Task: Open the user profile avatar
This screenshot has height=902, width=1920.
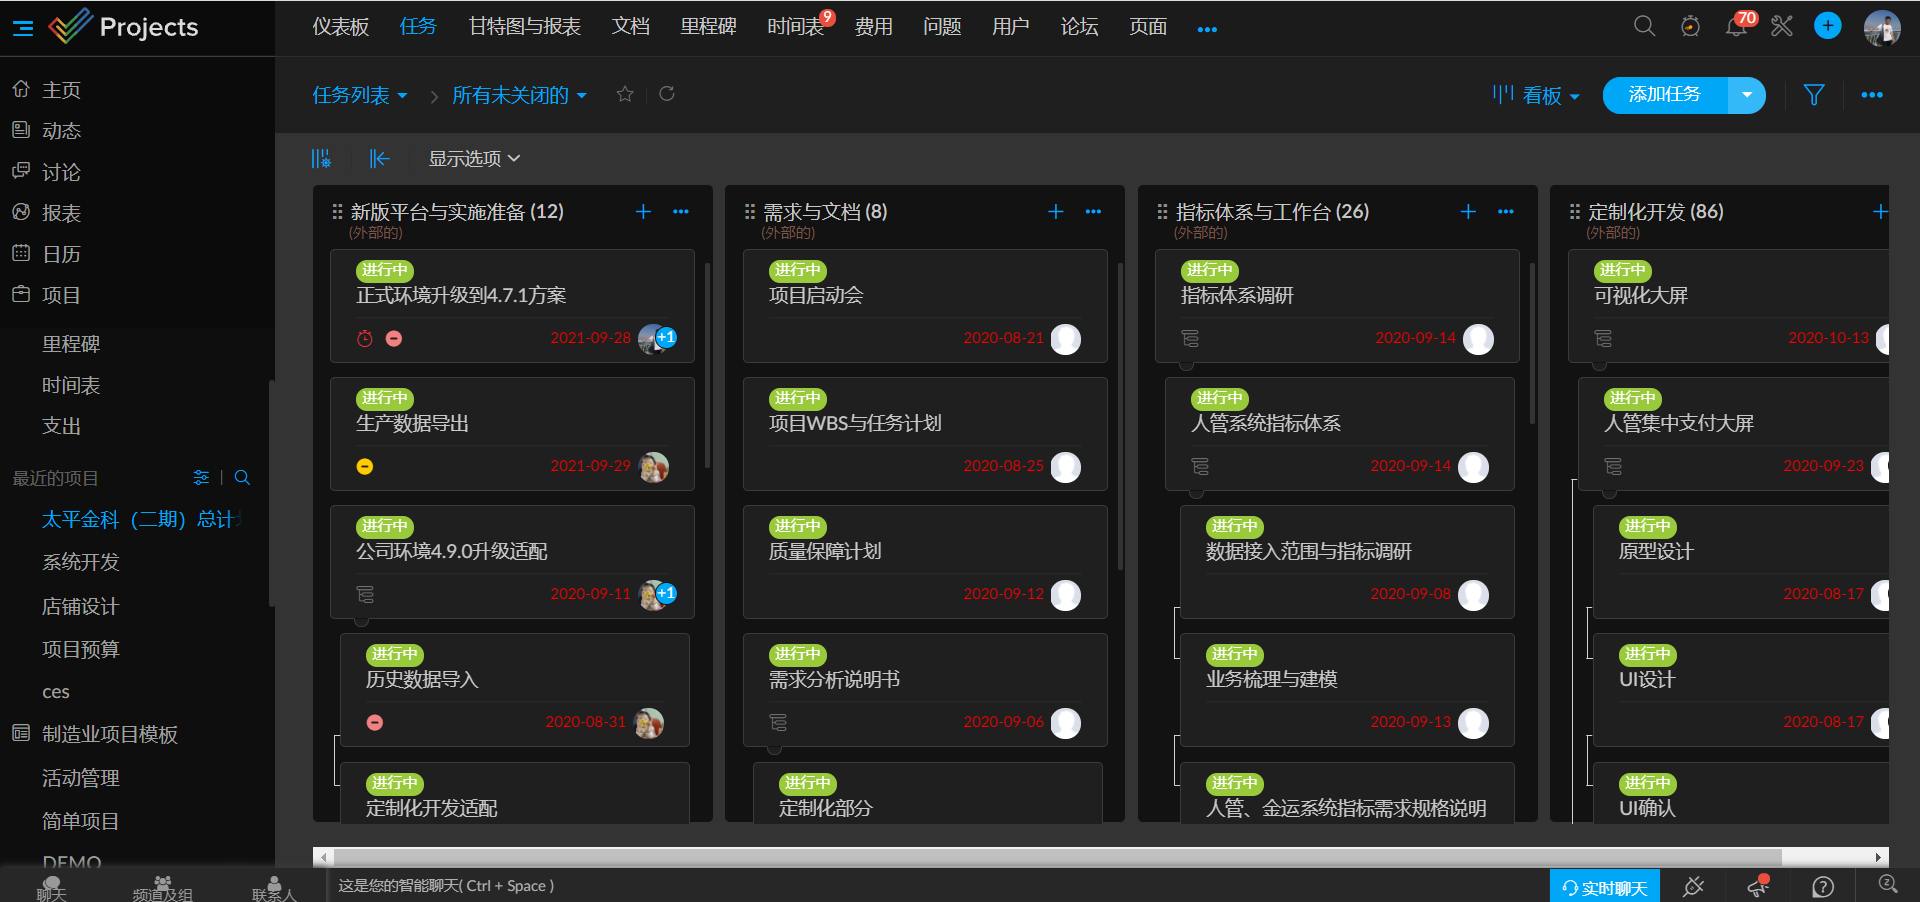Action: click(1882, 28)
